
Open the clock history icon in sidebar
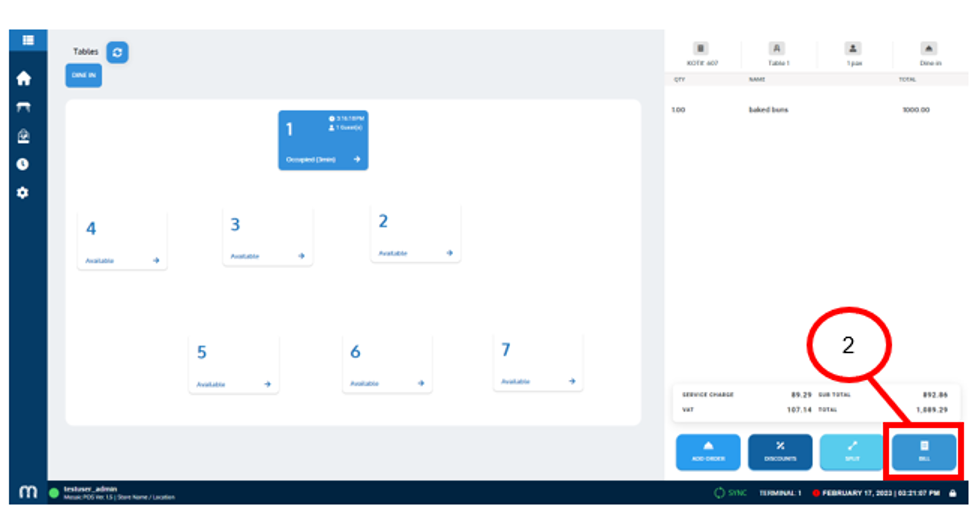tap(24, 164)
